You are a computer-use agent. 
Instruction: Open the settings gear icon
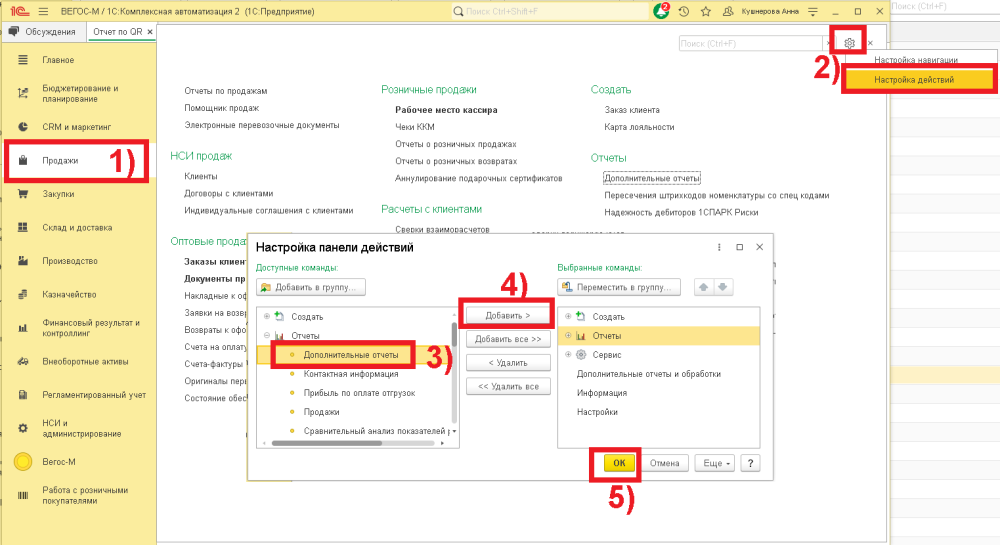pos(849,44)
